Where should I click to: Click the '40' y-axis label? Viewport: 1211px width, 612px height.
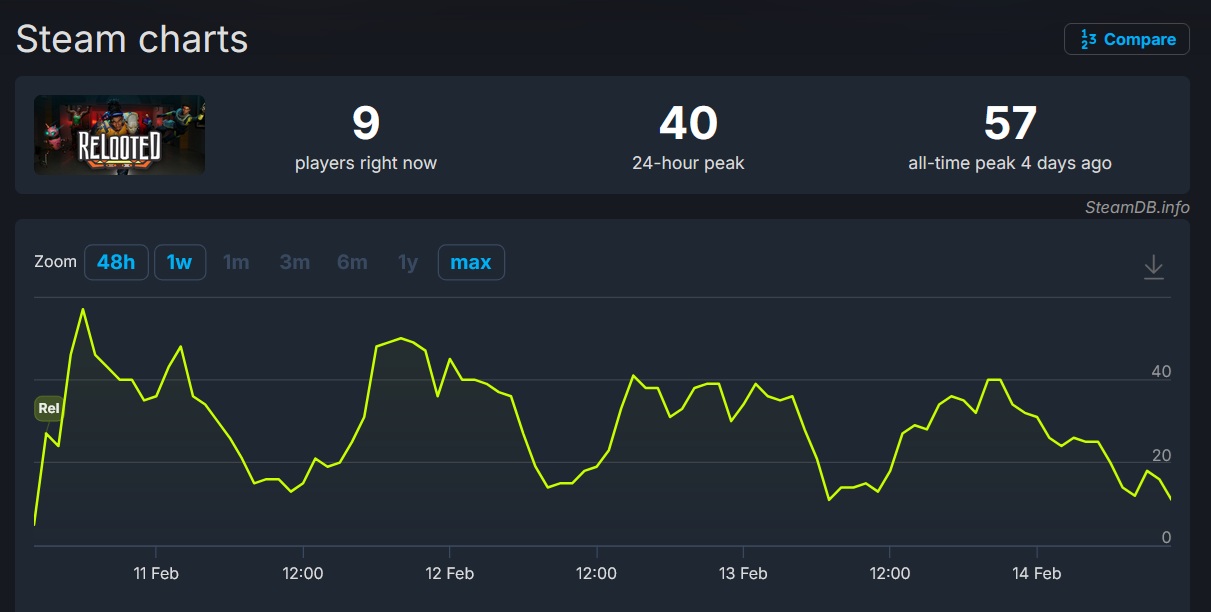tap(1161, 372)
